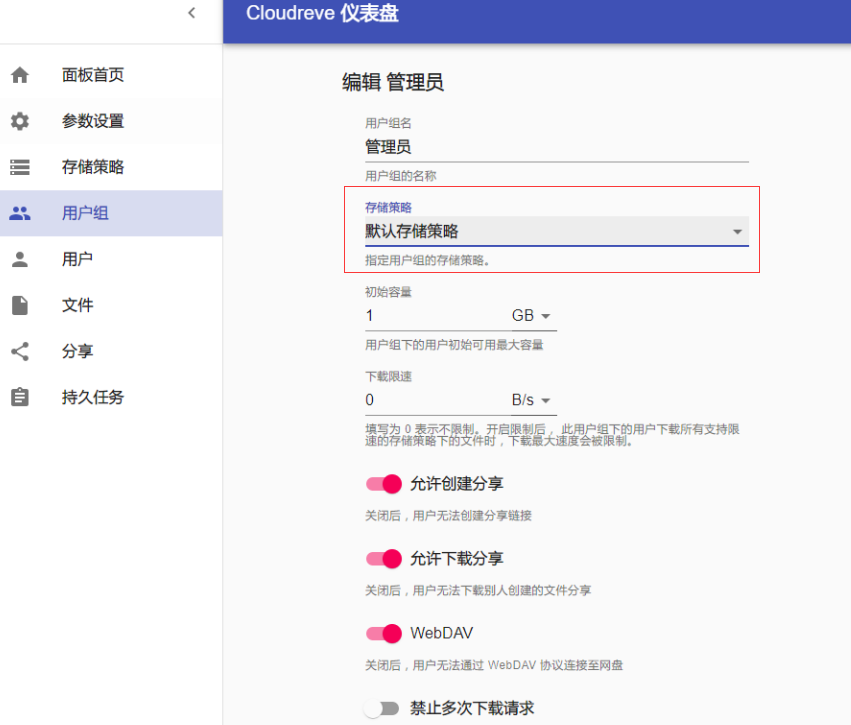Click the gear icon for 参数设置
This screenshot has width=851, height=725.
(20, 121)
